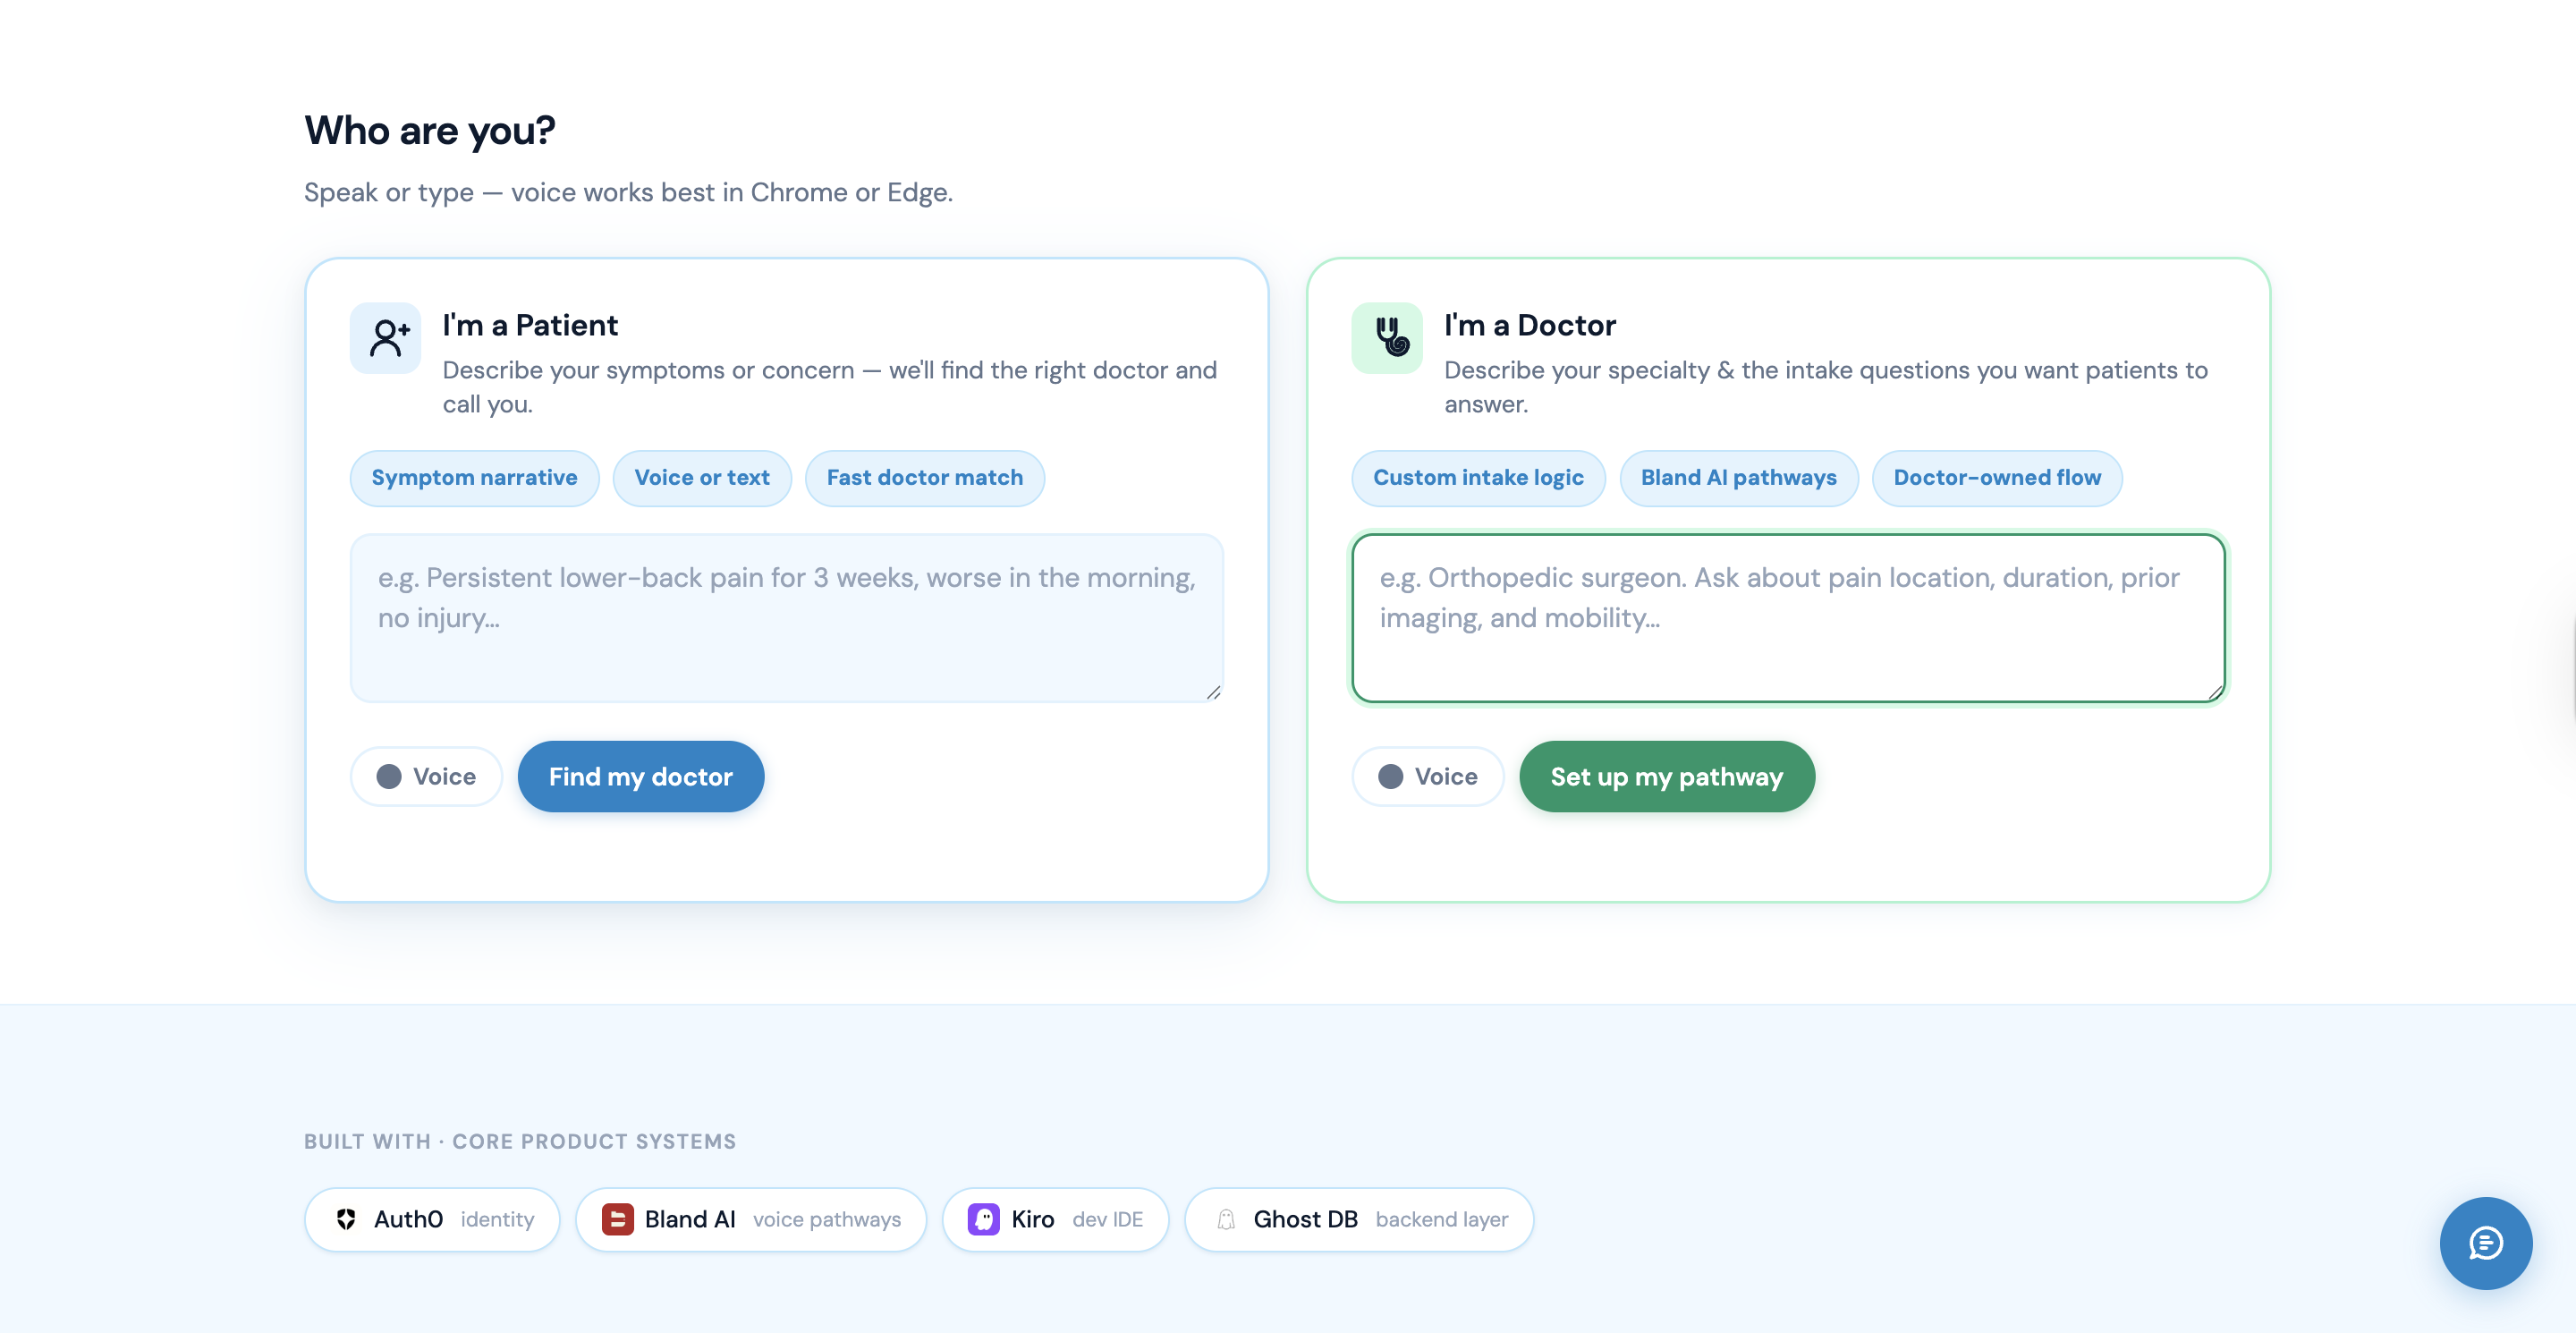Screen dimensions: 2576x1333
Task: Click the Kiro purple ghost logo
Action: point(983,1219)
